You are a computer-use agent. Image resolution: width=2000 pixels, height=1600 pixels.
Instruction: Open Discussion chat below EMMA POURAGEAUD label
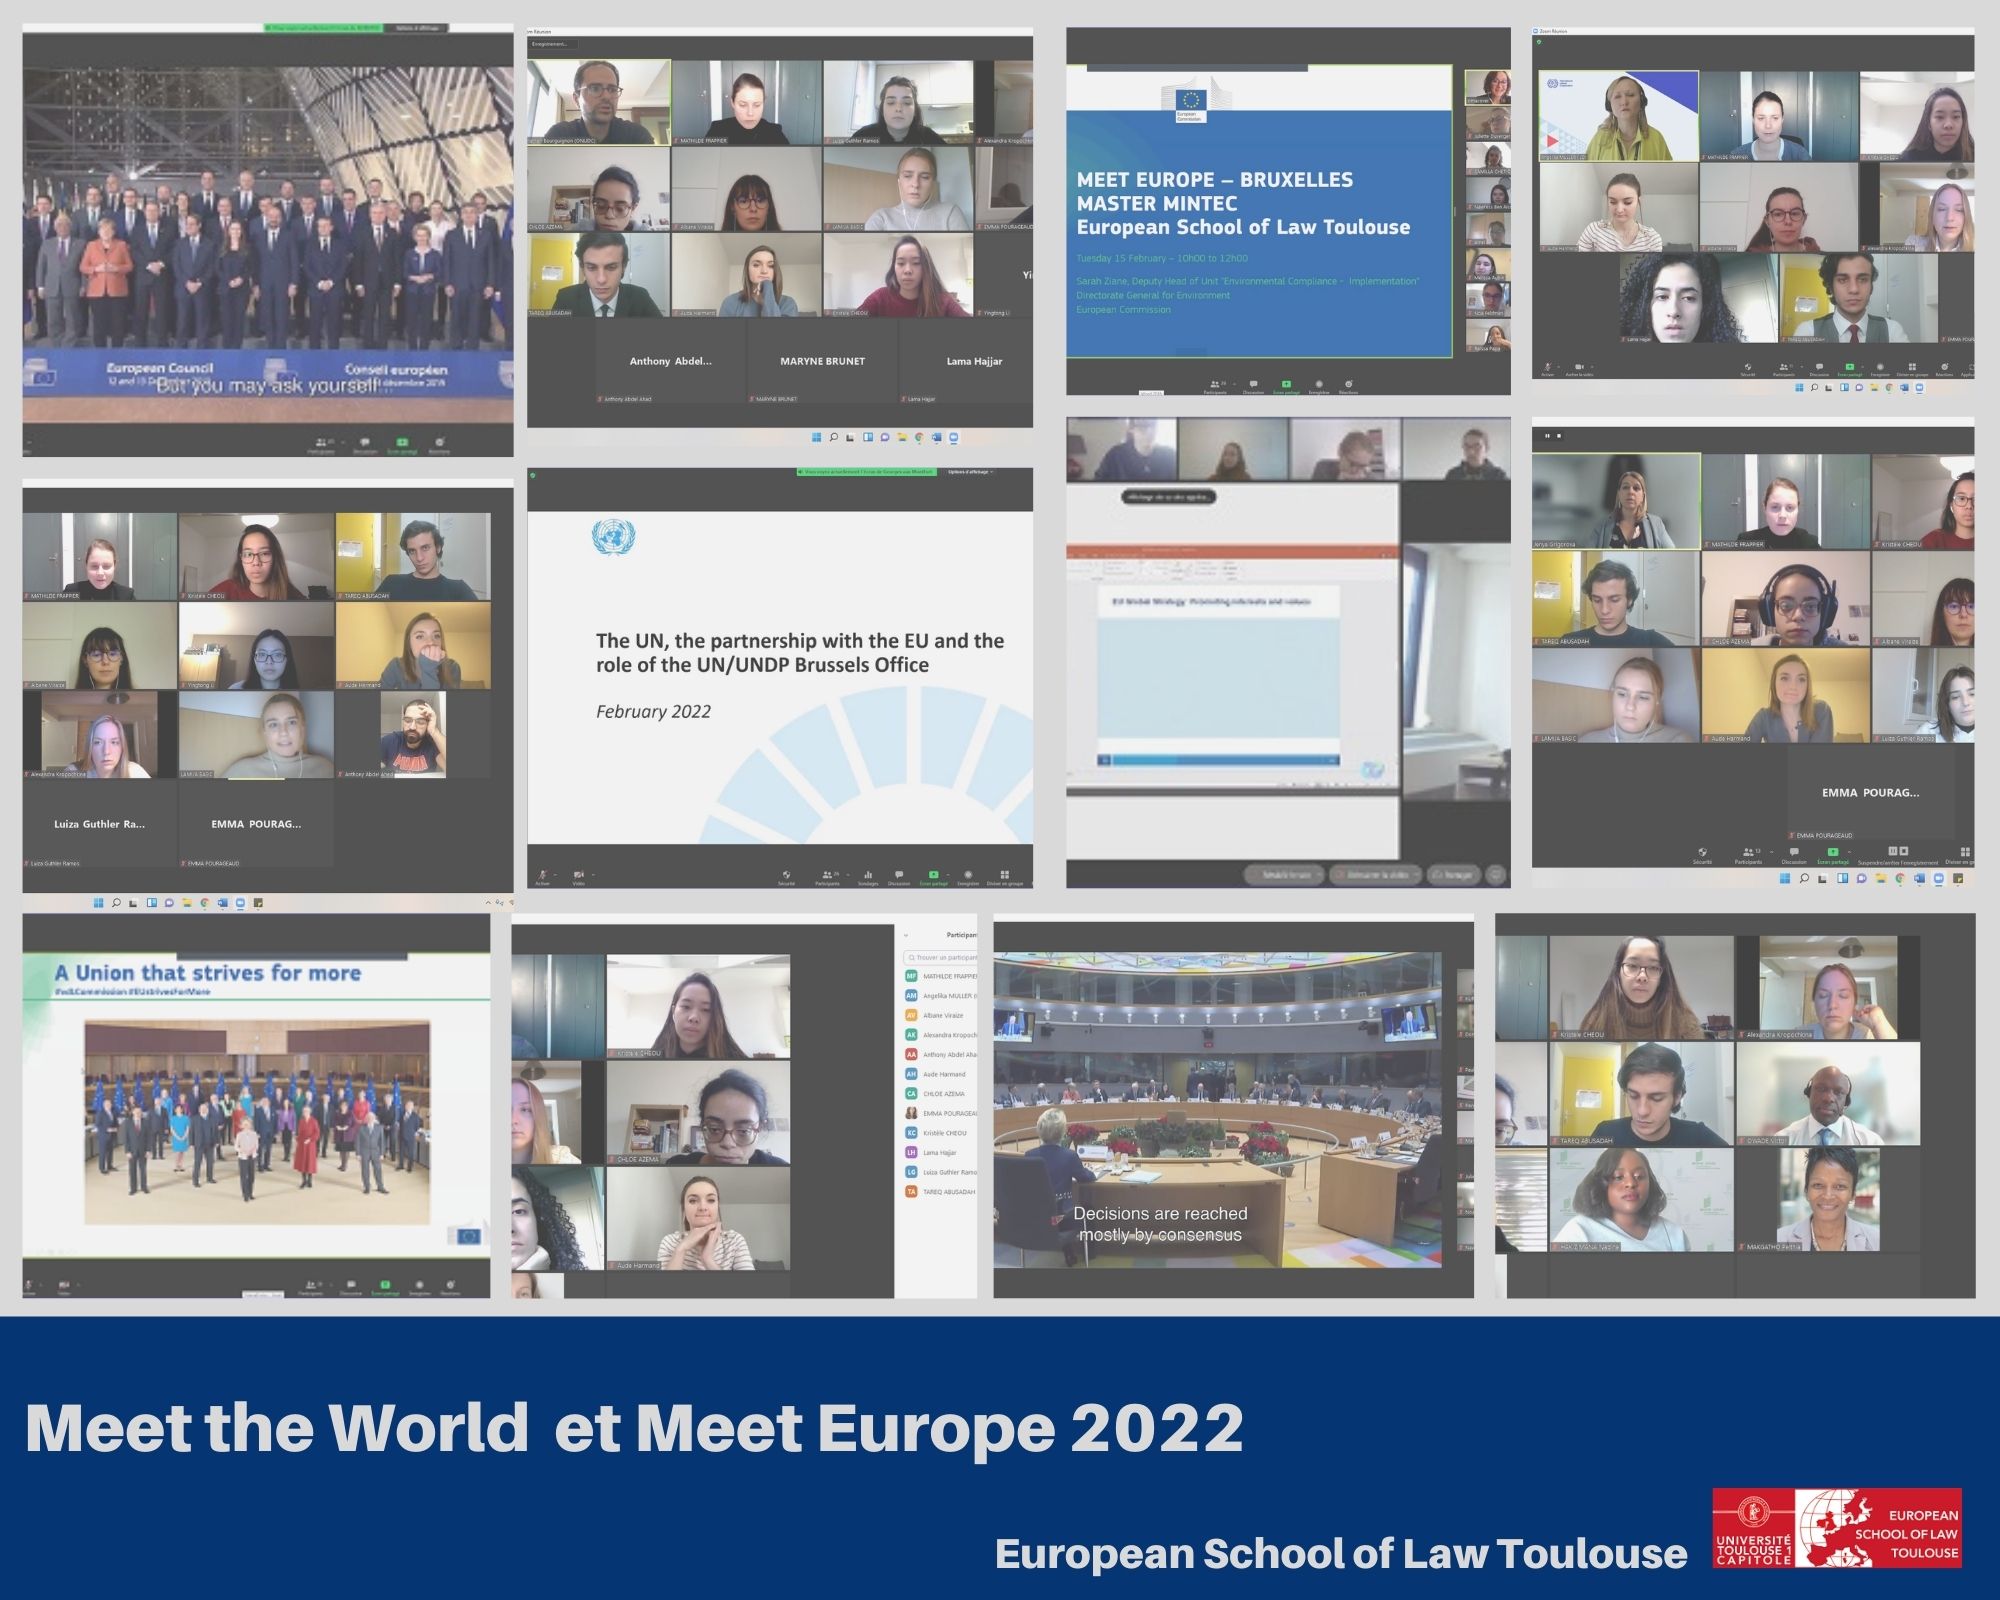pyautogui.click(x=1794, y=856)
